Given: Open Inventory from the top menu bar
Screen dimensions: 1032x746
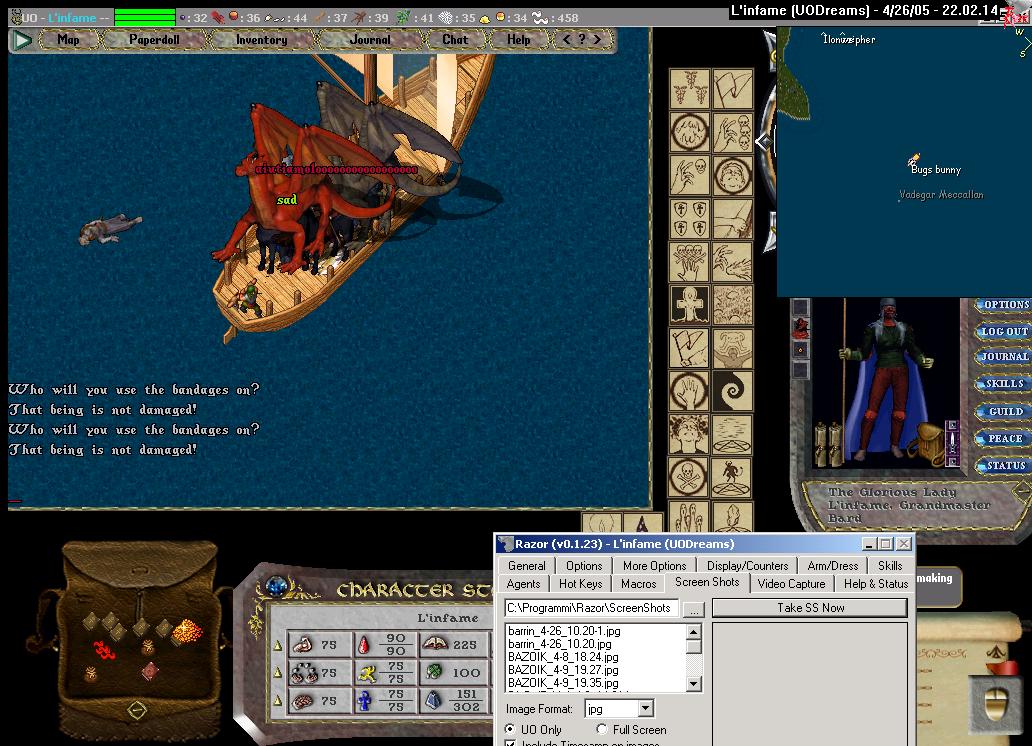Looking at the screenshot, I should [x=261, y=40].
